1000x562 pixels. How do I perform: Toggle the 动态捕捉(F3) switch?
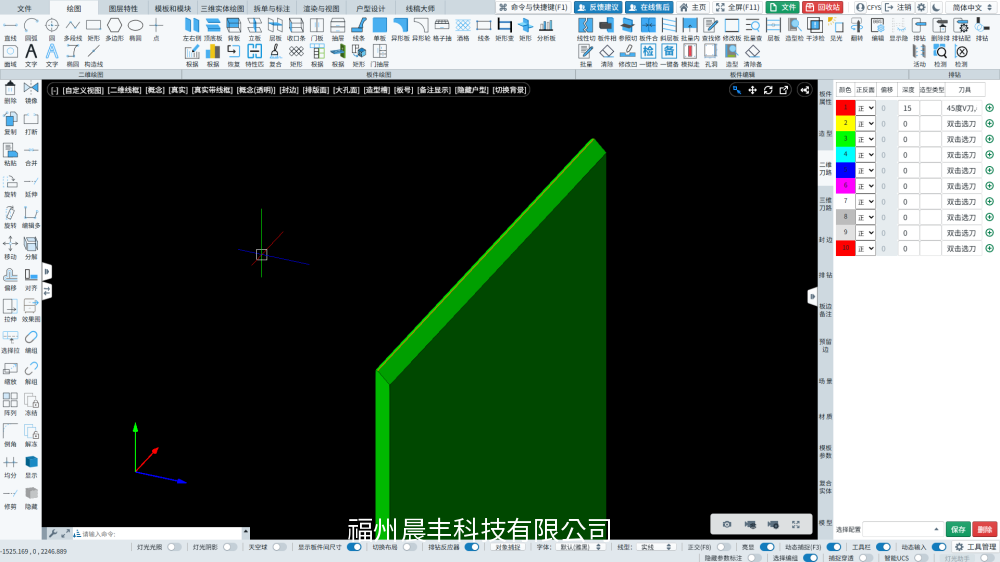point(834,547)
